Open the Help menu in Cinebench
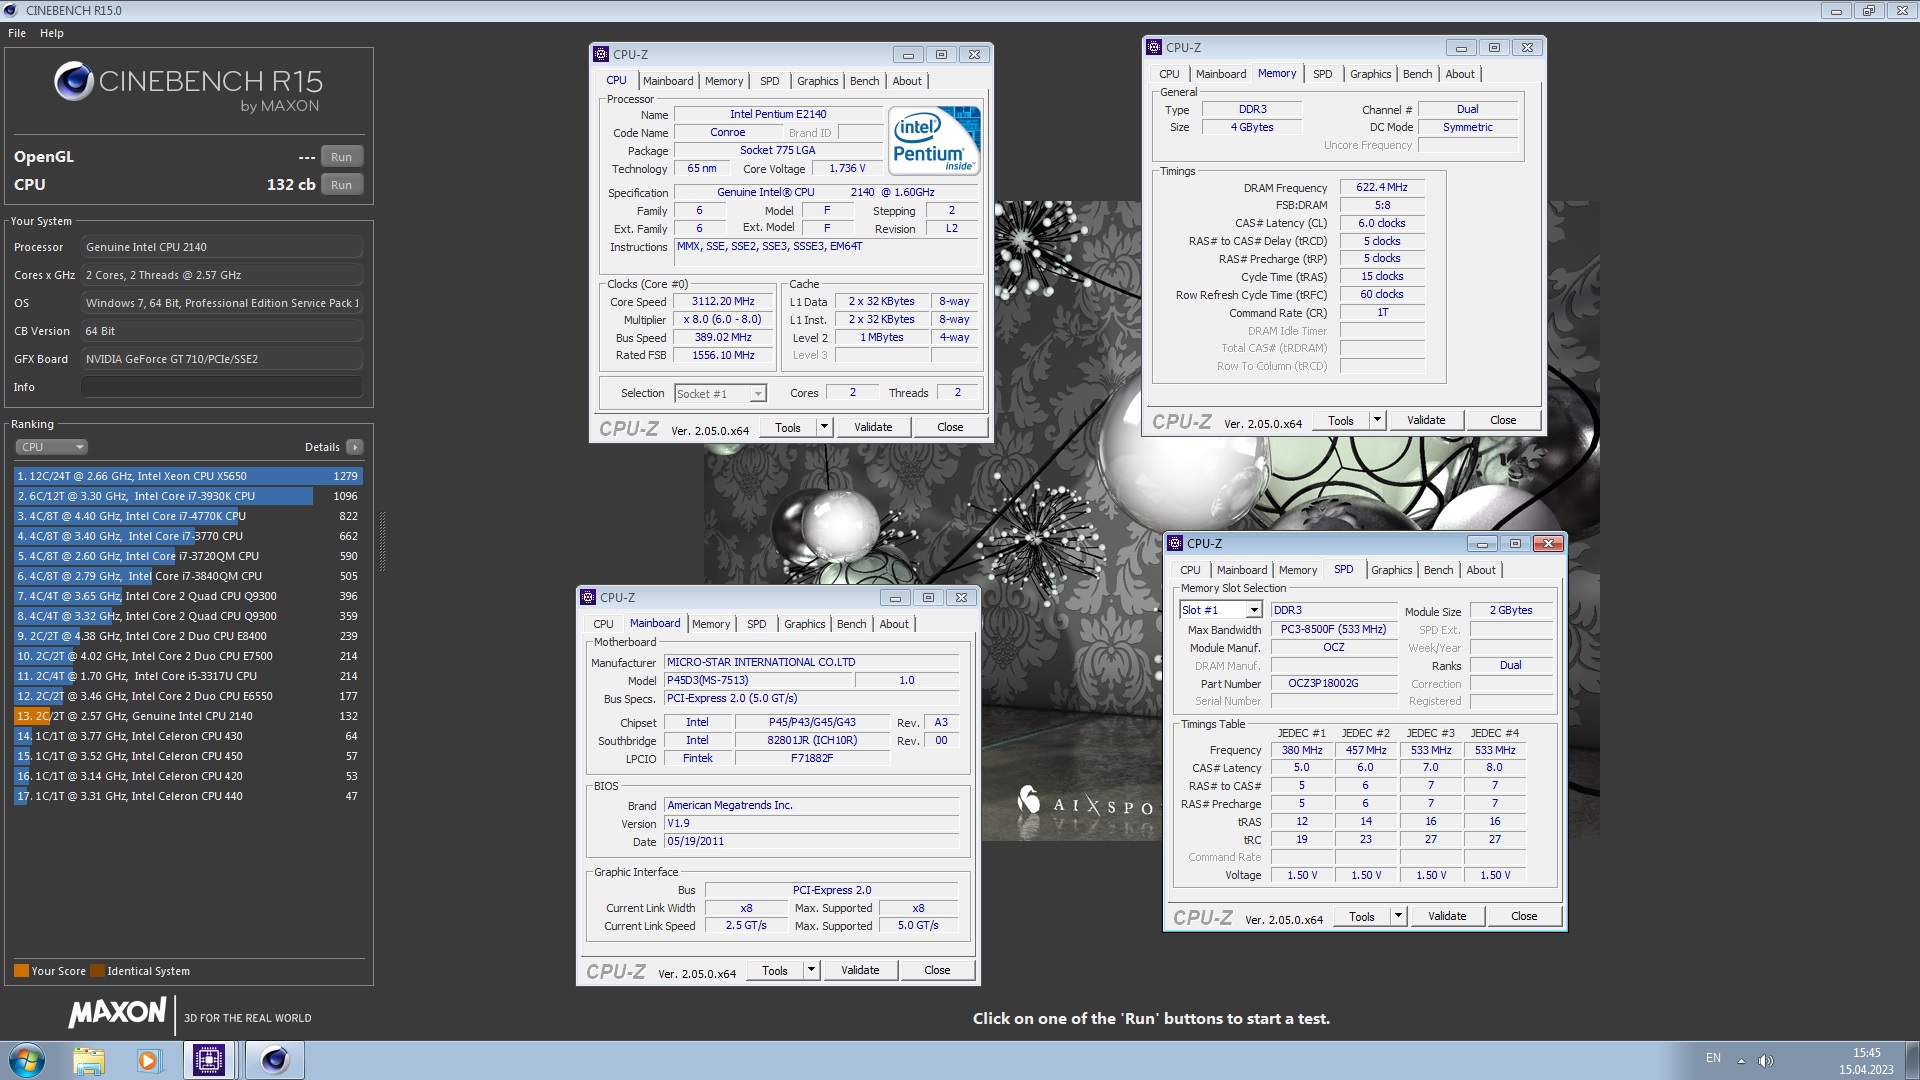This screenshot has height=1080, width=1920. (x=52, y=33)
